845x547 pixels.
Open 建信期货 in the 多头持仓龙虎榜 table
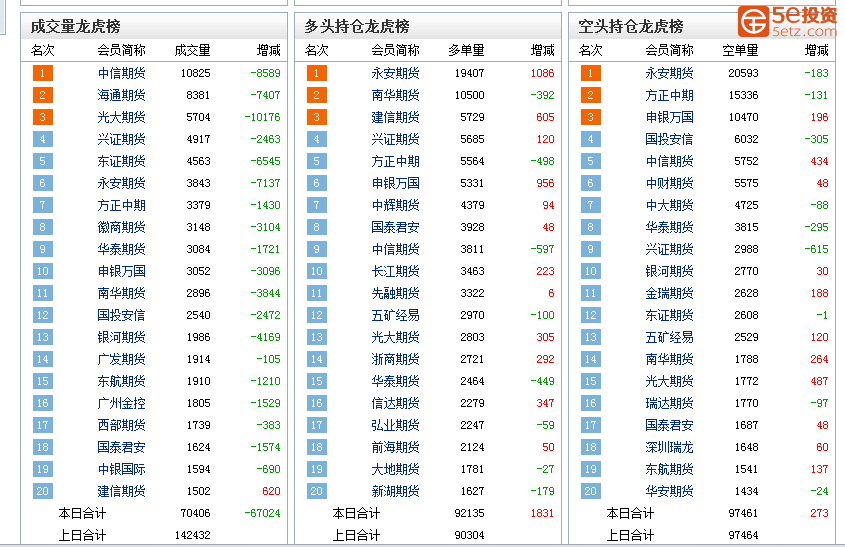(x=395, y=117)
